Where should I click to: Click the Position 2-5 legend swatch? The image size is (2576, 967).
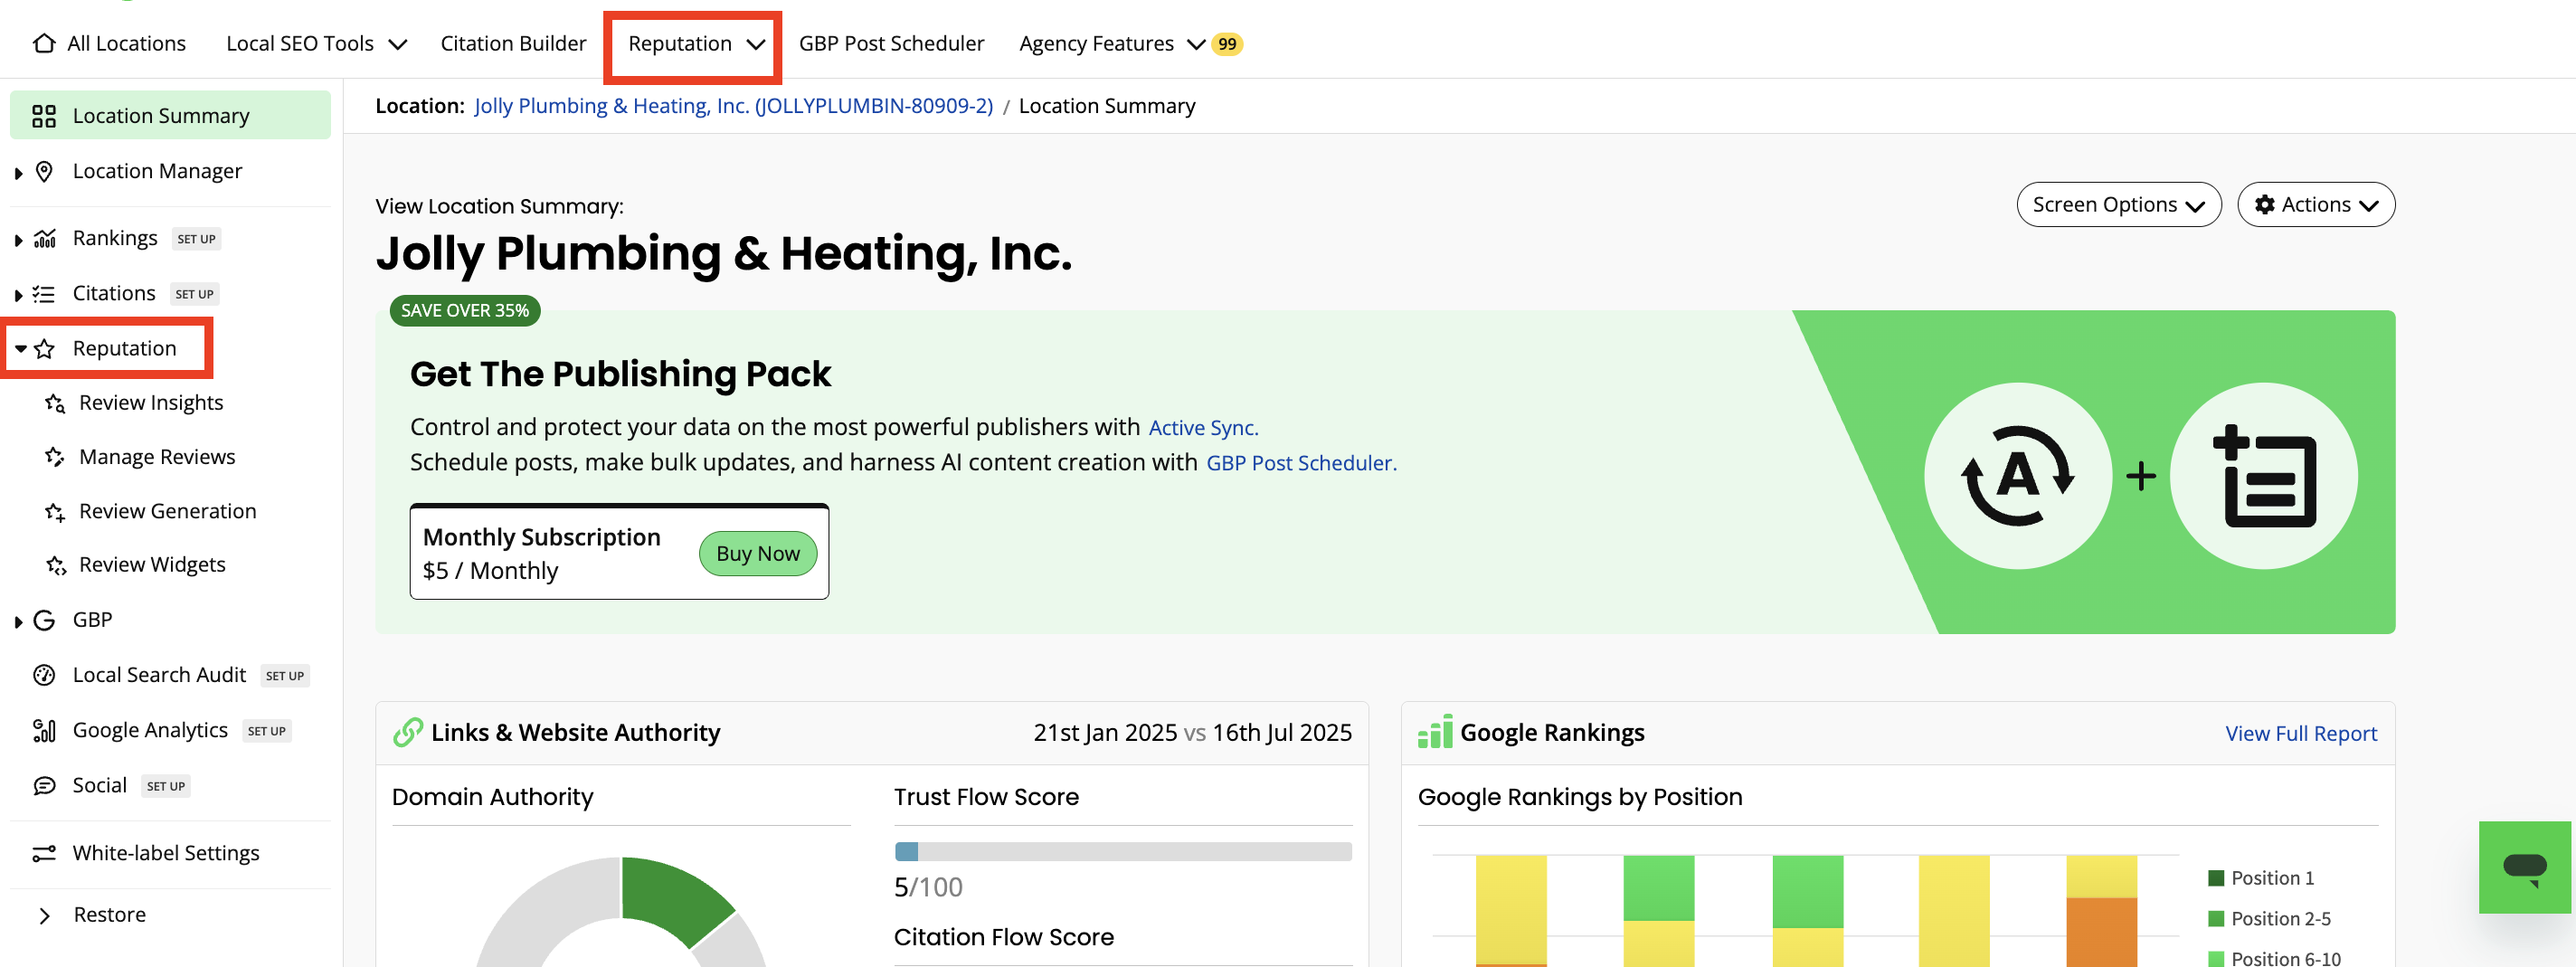pyautogui.click(x=2216, y=918)
